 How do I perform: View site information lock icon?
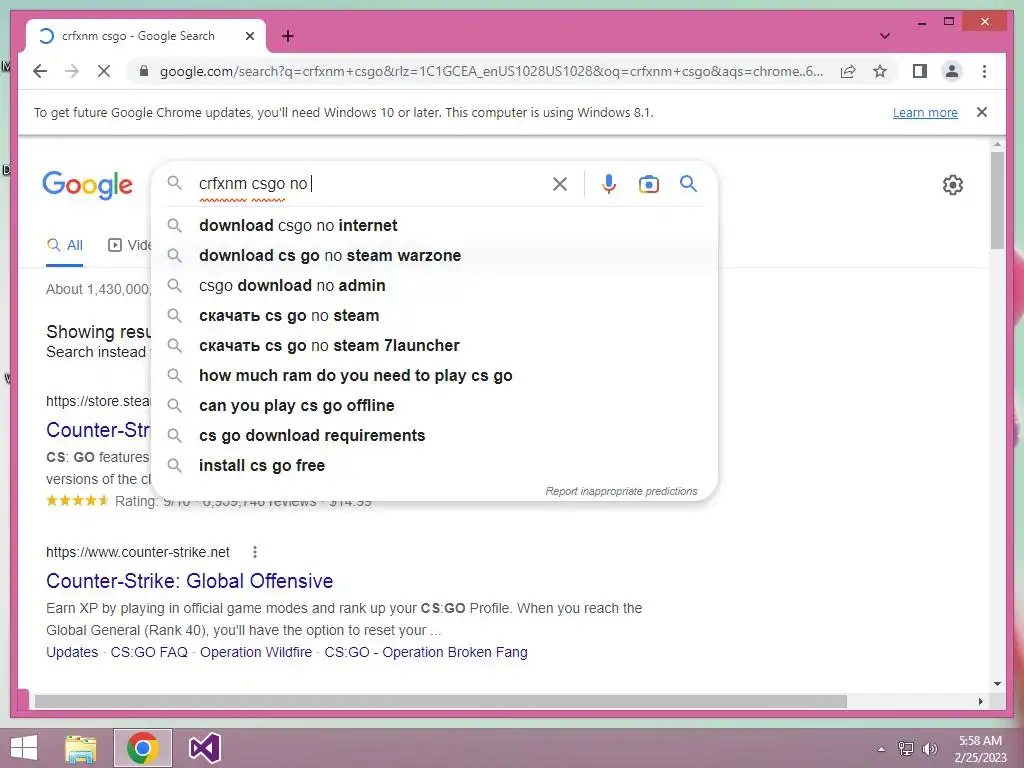click(x=144, y=71)
